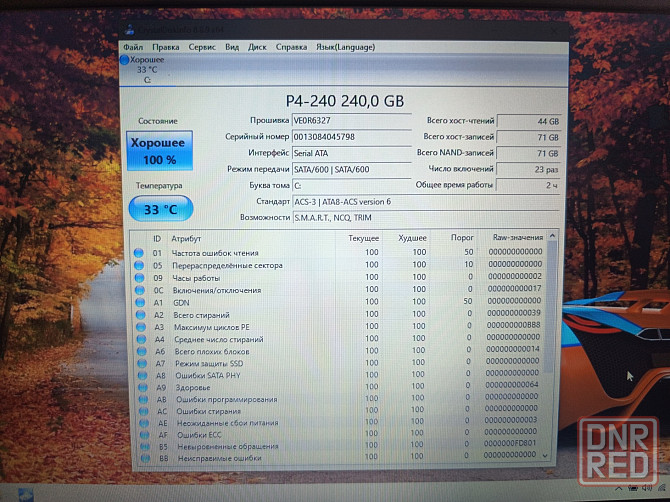
Task: Open the Справка menu
Action: pos(291,47)
